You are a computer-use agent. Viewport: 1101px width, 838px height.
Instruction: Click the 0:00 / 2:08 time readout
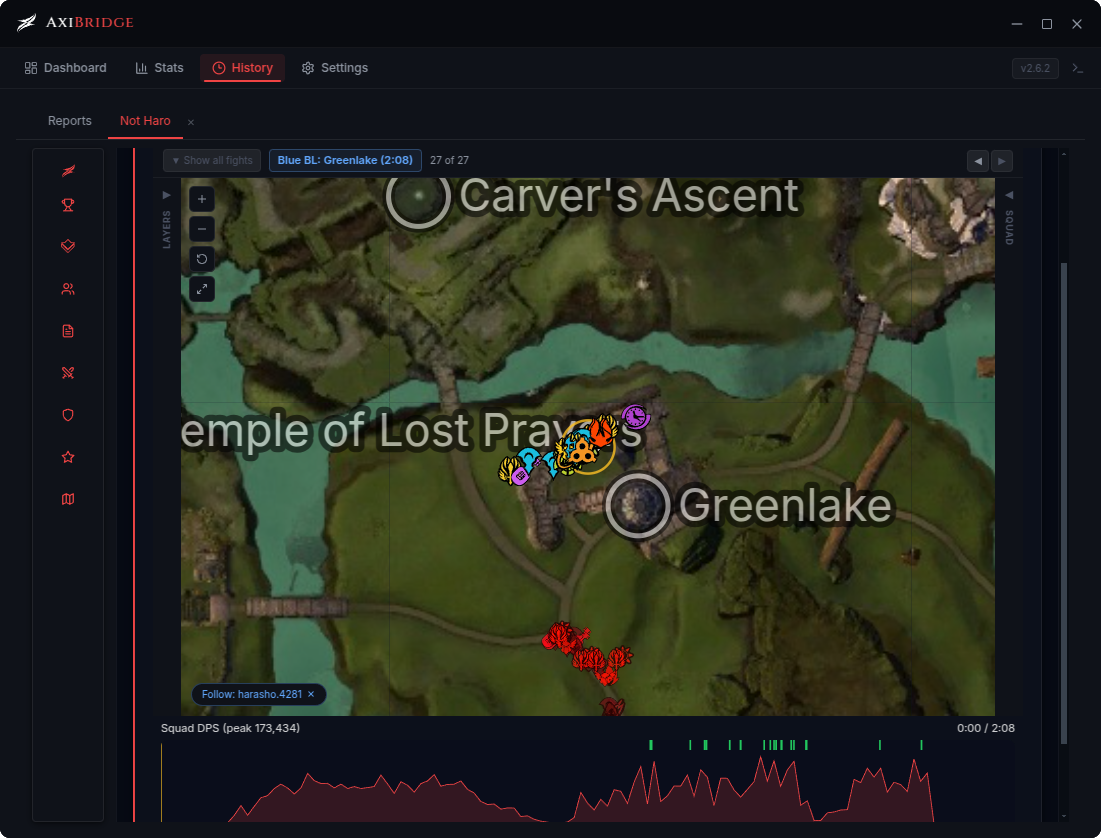985,728
